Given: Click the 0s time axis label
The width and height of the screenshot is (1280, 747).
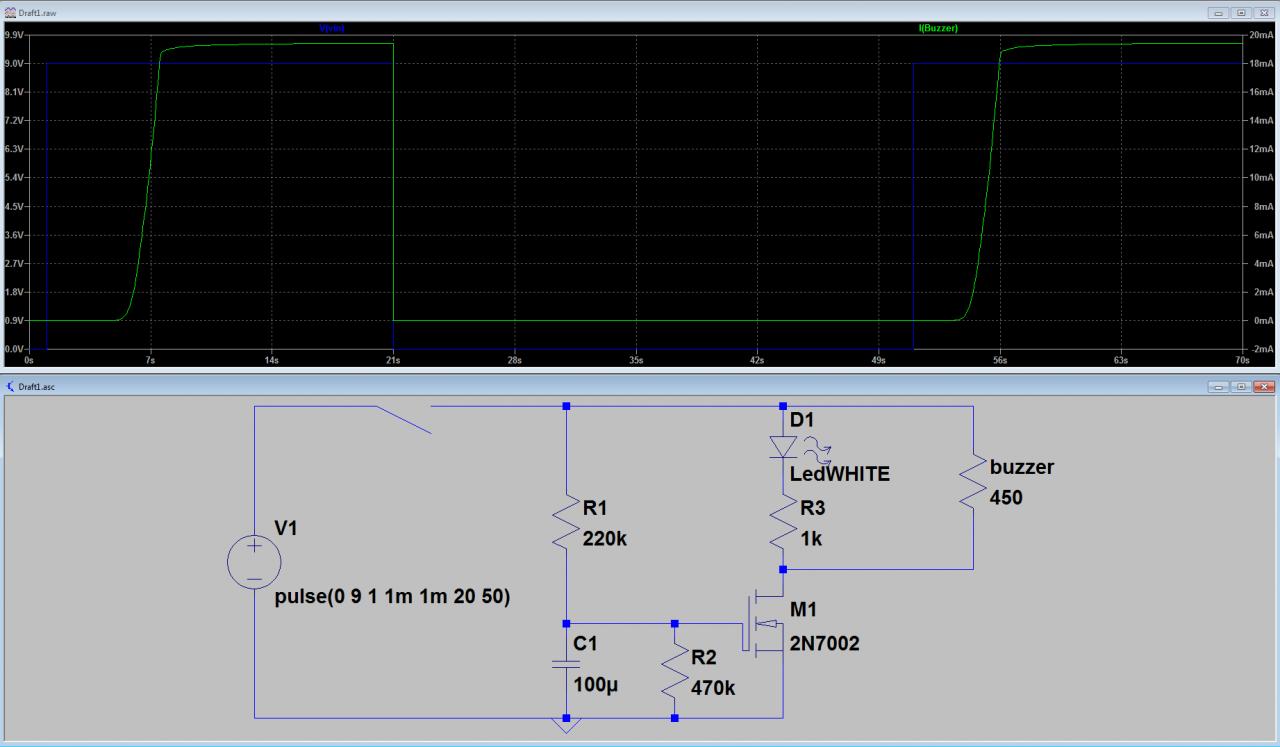Looking at the screenshot, I should [x=29, y=360].
